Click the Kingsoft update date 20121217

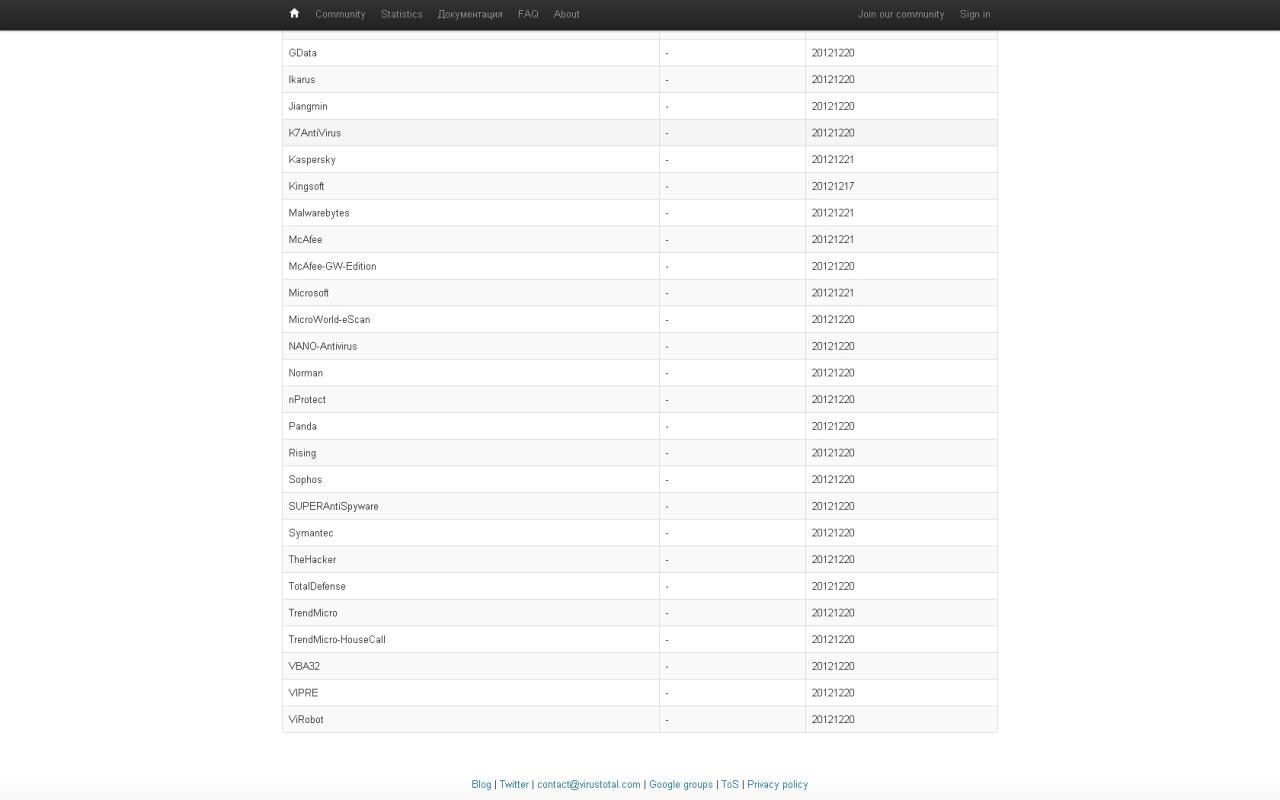[x=833, y=186]
